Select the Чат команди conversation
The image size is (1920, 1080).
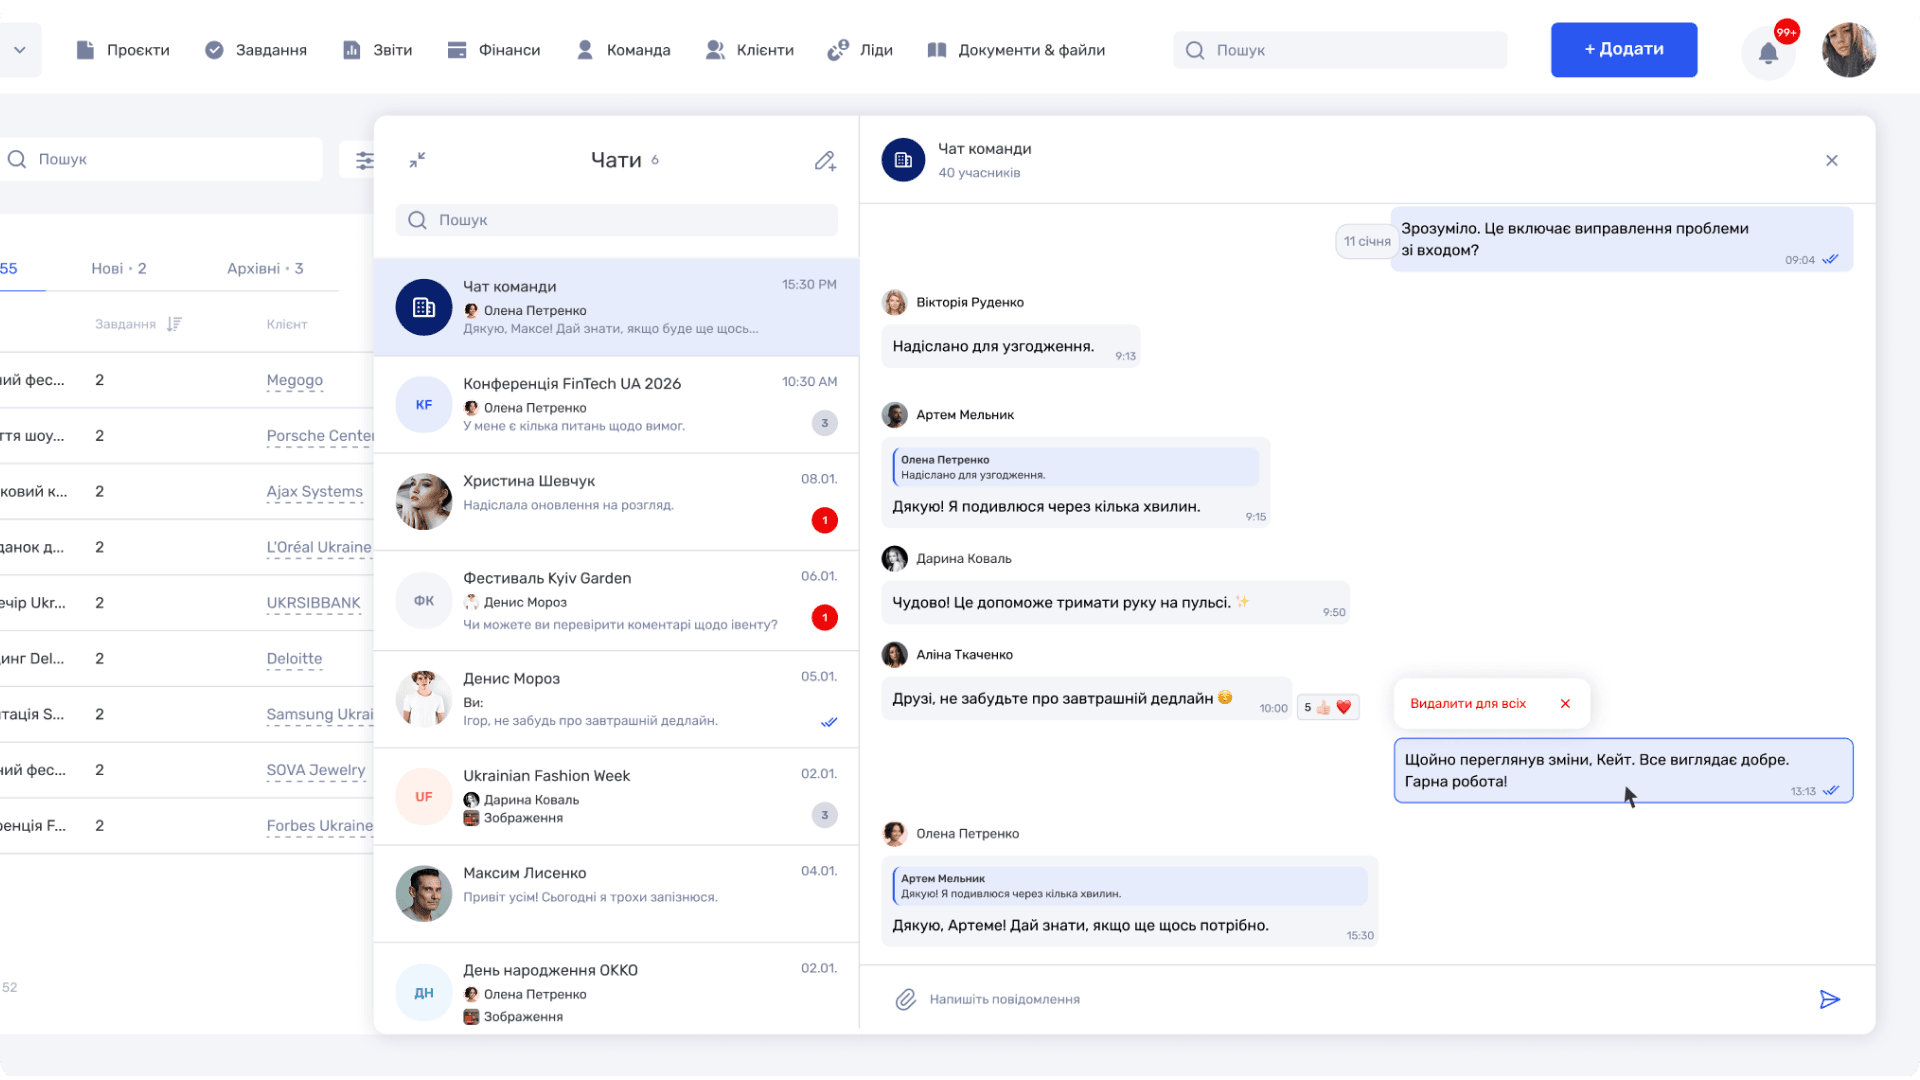click(x=616, y=308)
